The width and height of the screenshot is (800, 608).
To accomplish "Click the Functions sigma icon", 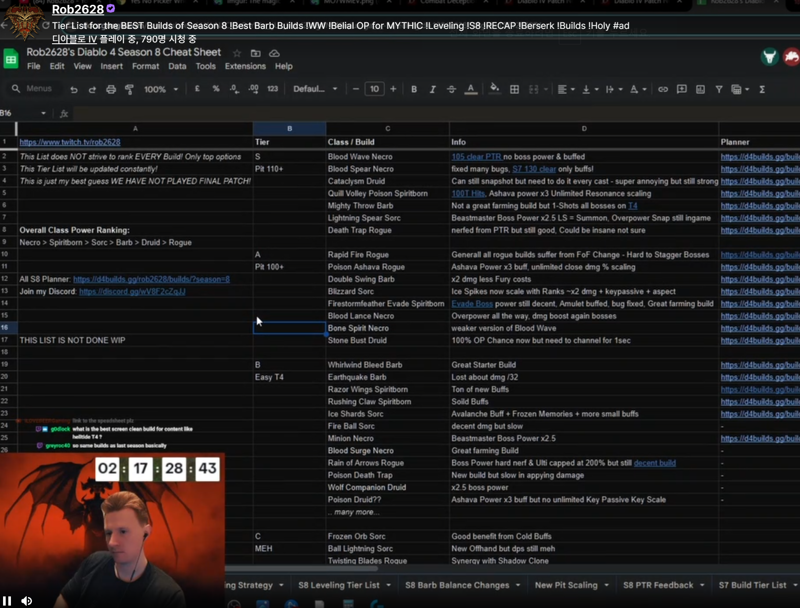I will (762, 89).
